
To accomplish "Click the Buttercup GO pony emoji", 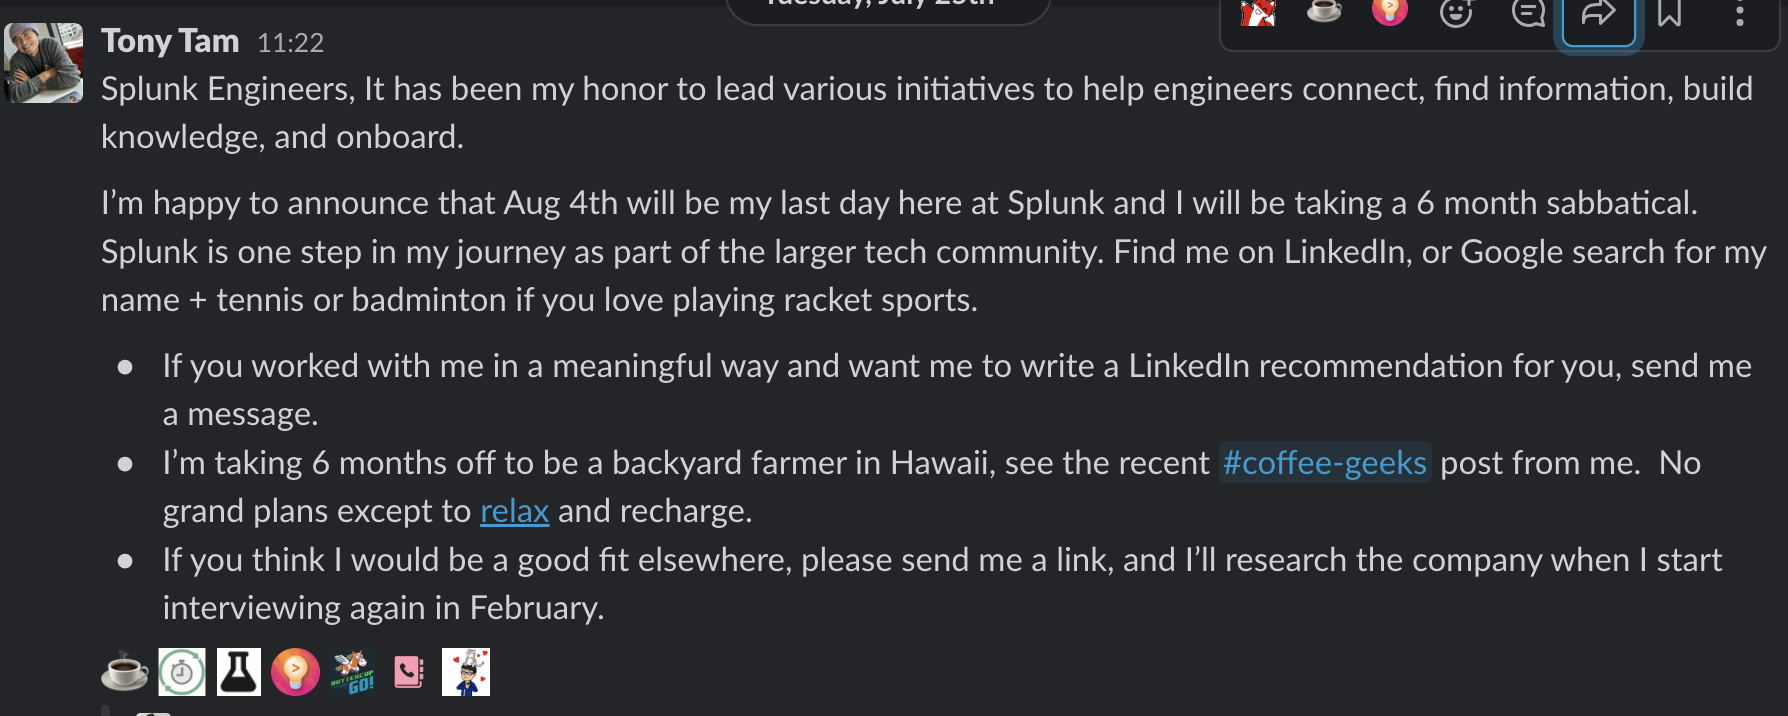I will coord(352,672).
